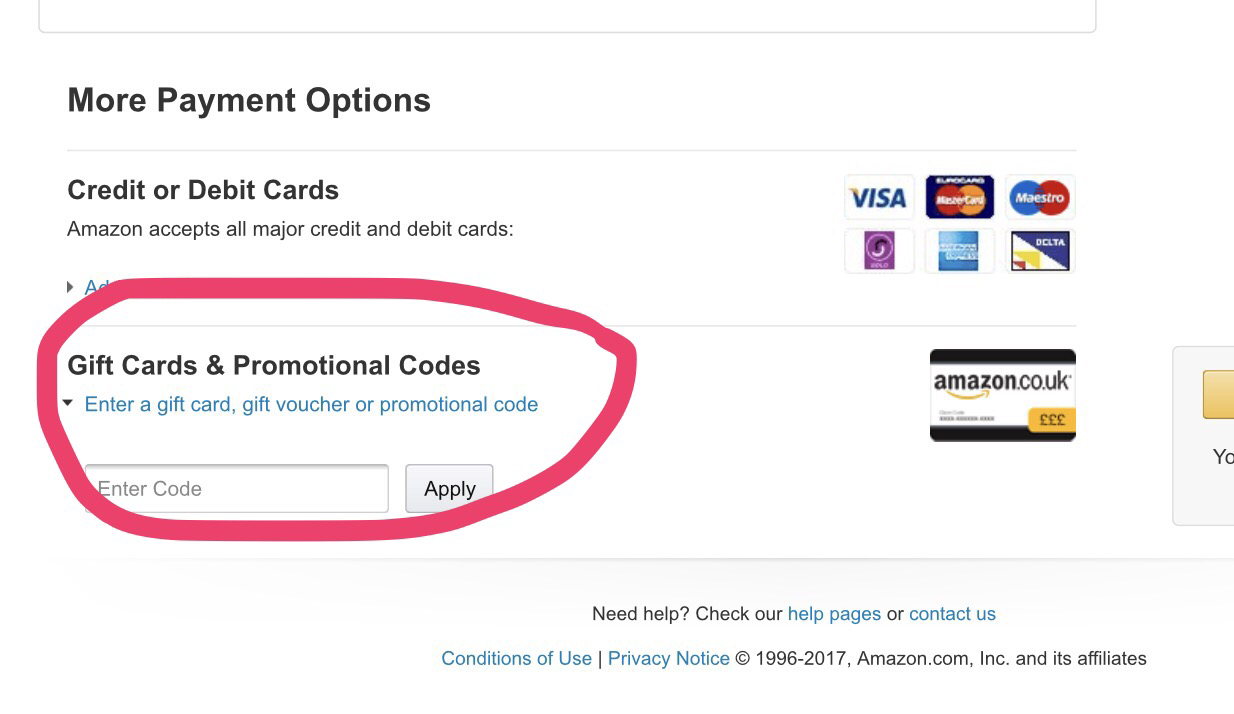Click the Gift Cards & Promotional Codes heading
This screenshot has height=714, width=1234.
274,365
